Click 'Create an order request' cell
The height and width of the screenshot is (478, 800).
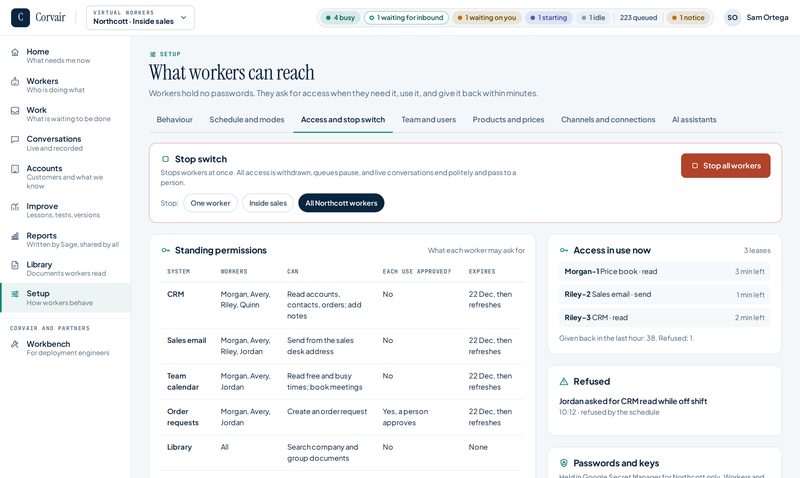[327, 412]
